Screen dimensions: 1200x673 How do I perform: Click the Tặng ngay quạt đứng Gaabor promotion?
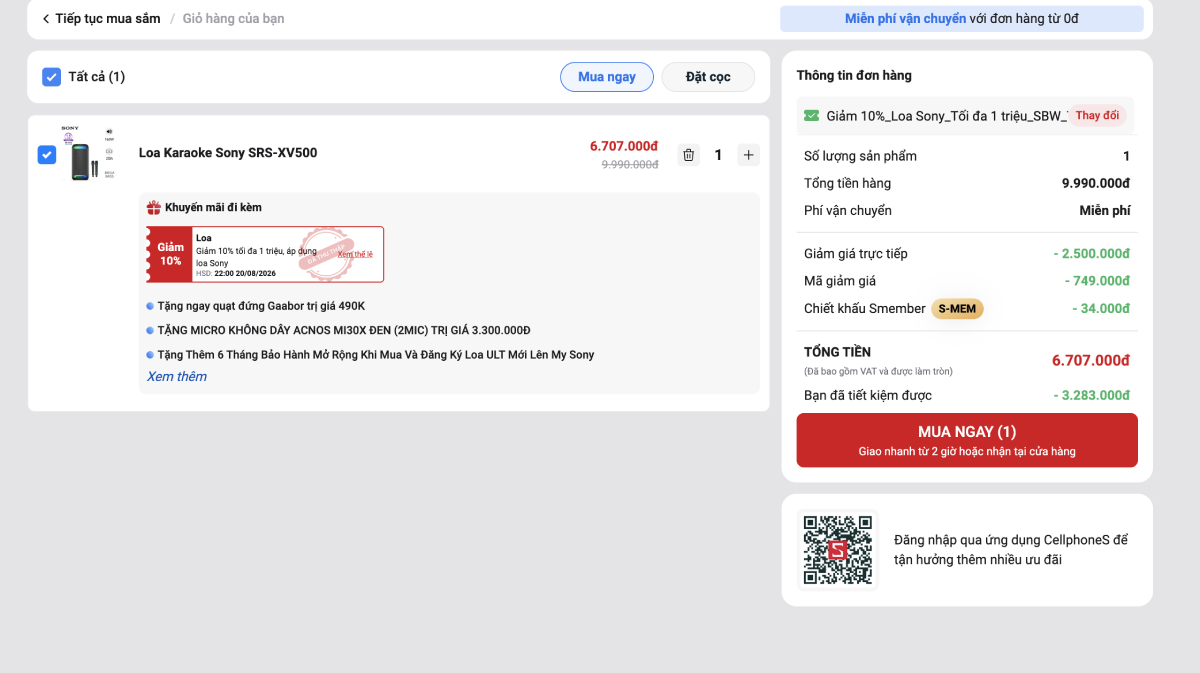coord(261,306)
